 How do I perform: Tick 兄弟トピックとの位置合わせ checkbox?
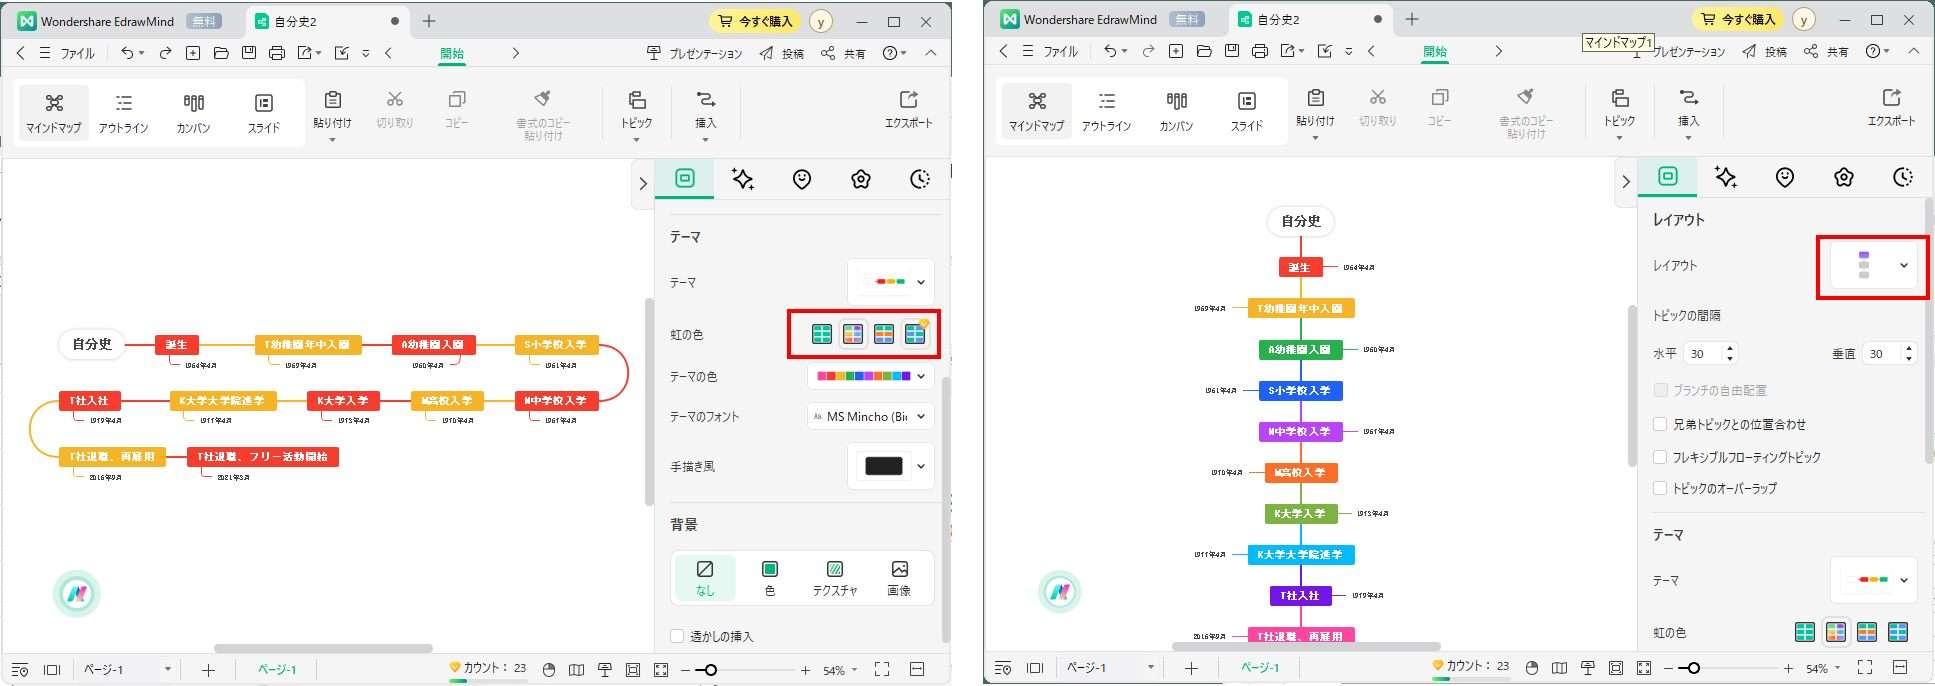pos(1660,424)
